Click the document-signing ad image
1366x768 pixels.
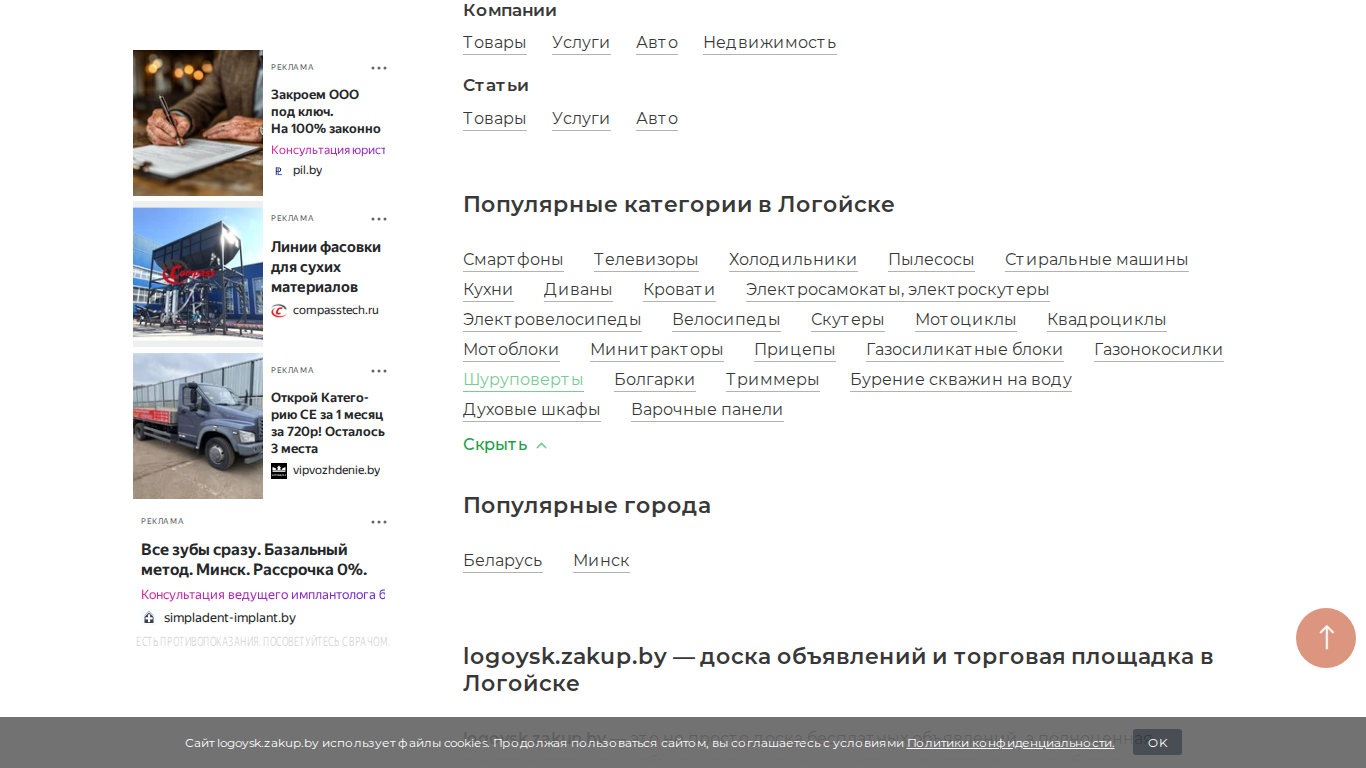[198, 123]
